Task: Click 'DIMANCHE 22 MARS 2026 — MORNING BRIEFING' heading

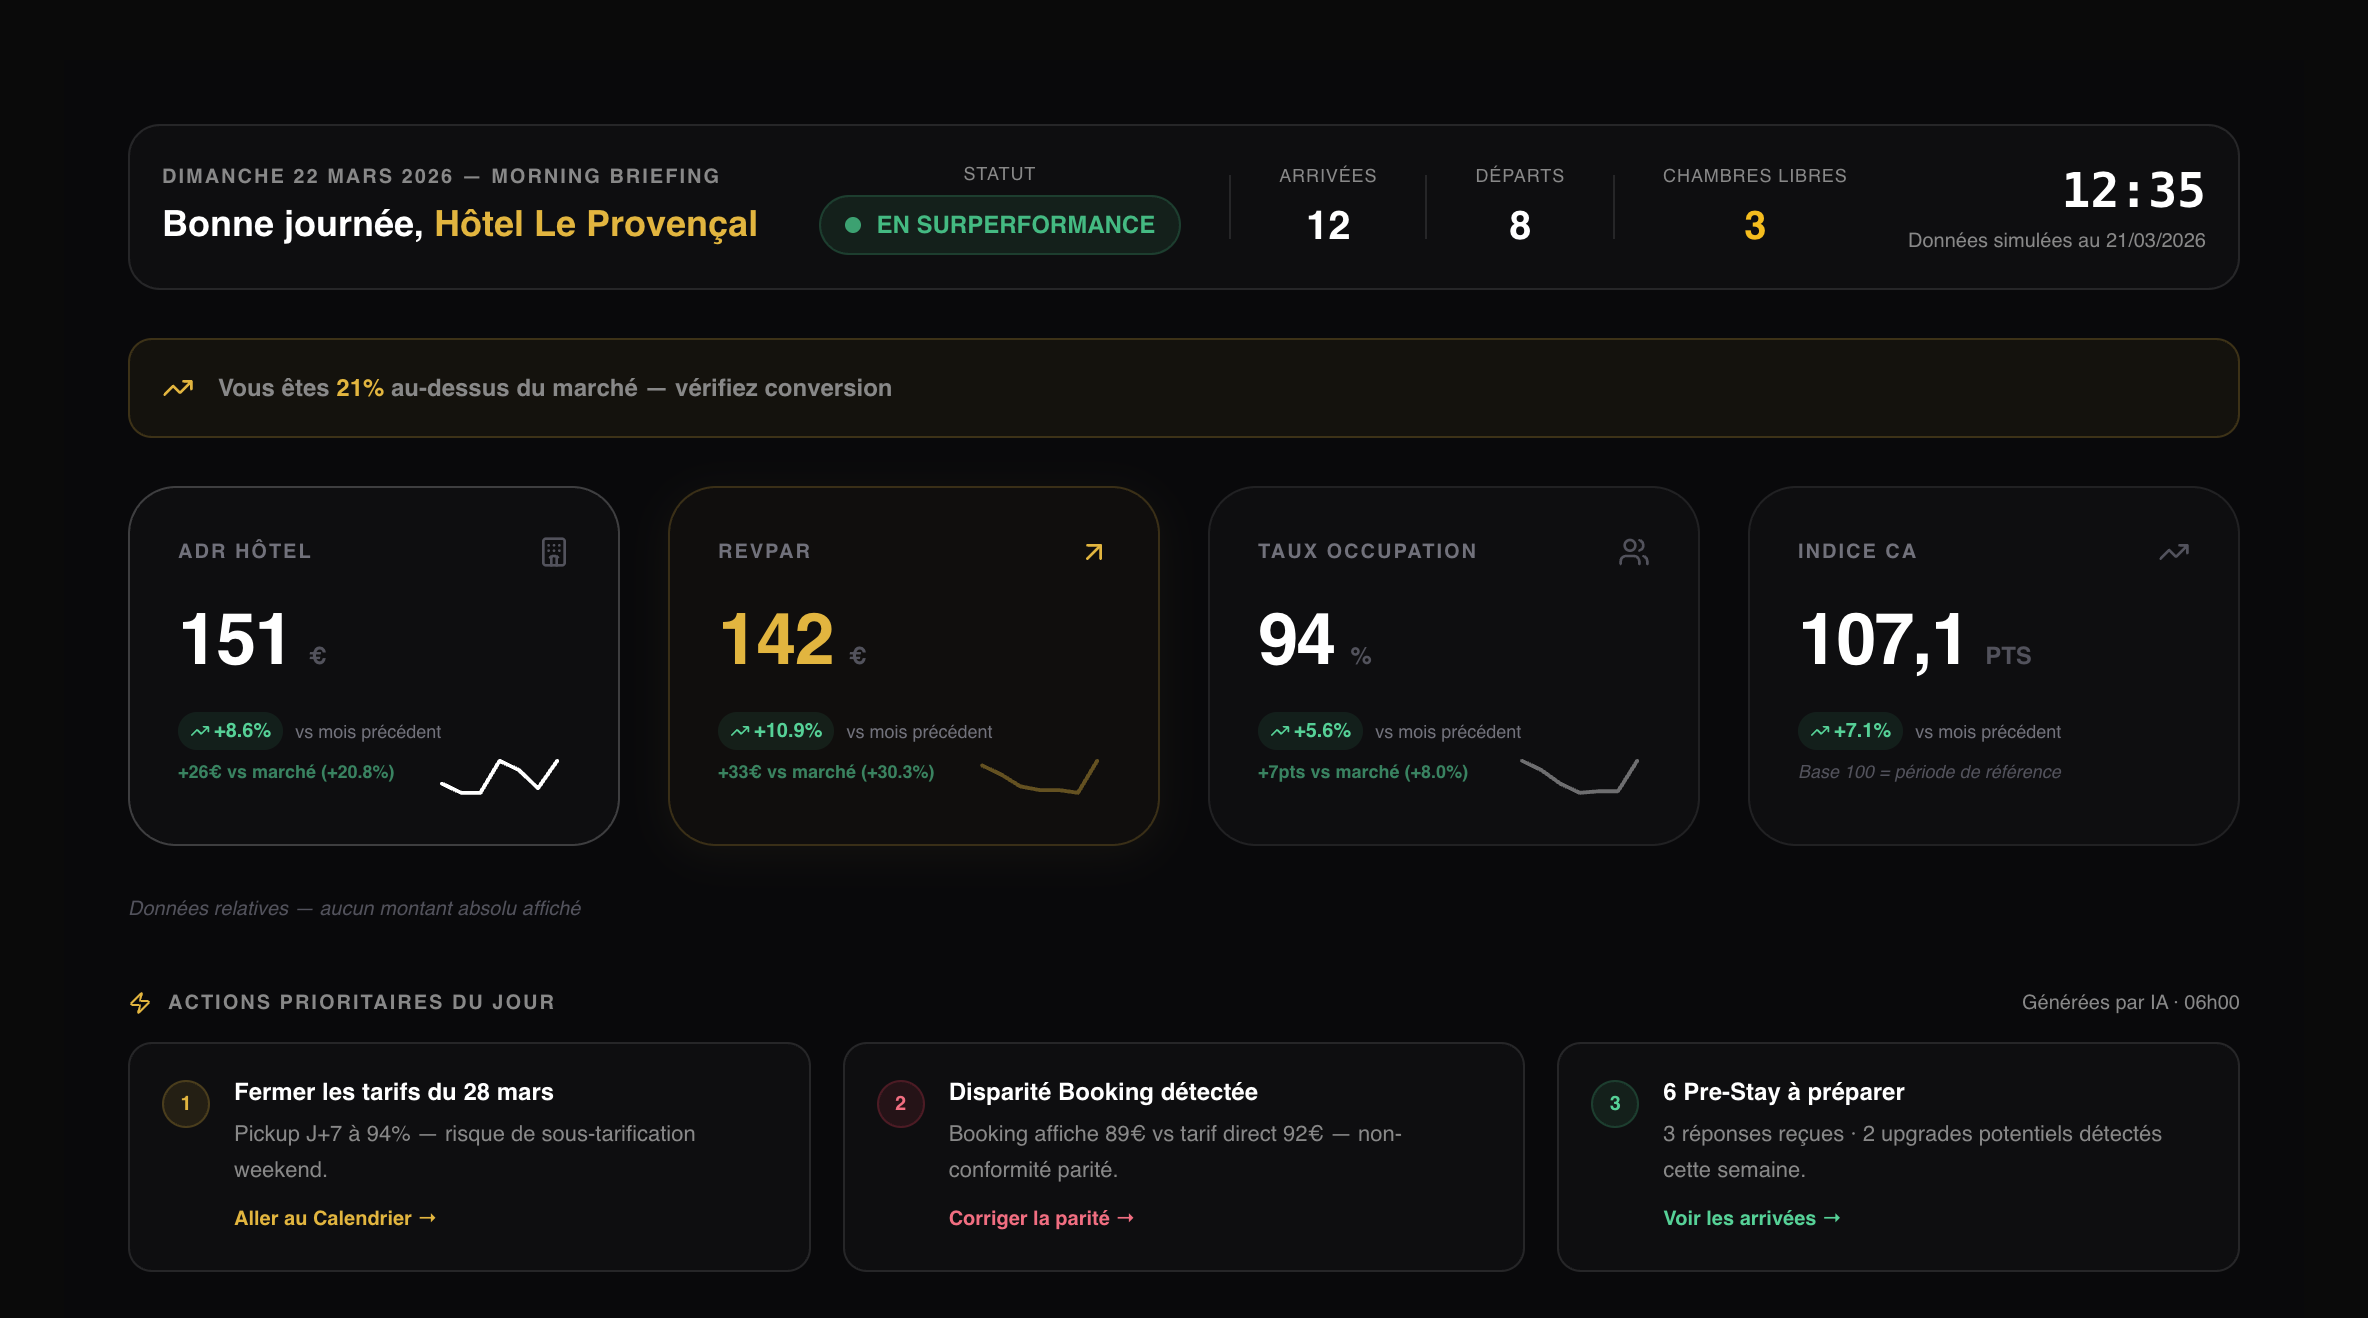Action: click(441, 176)
